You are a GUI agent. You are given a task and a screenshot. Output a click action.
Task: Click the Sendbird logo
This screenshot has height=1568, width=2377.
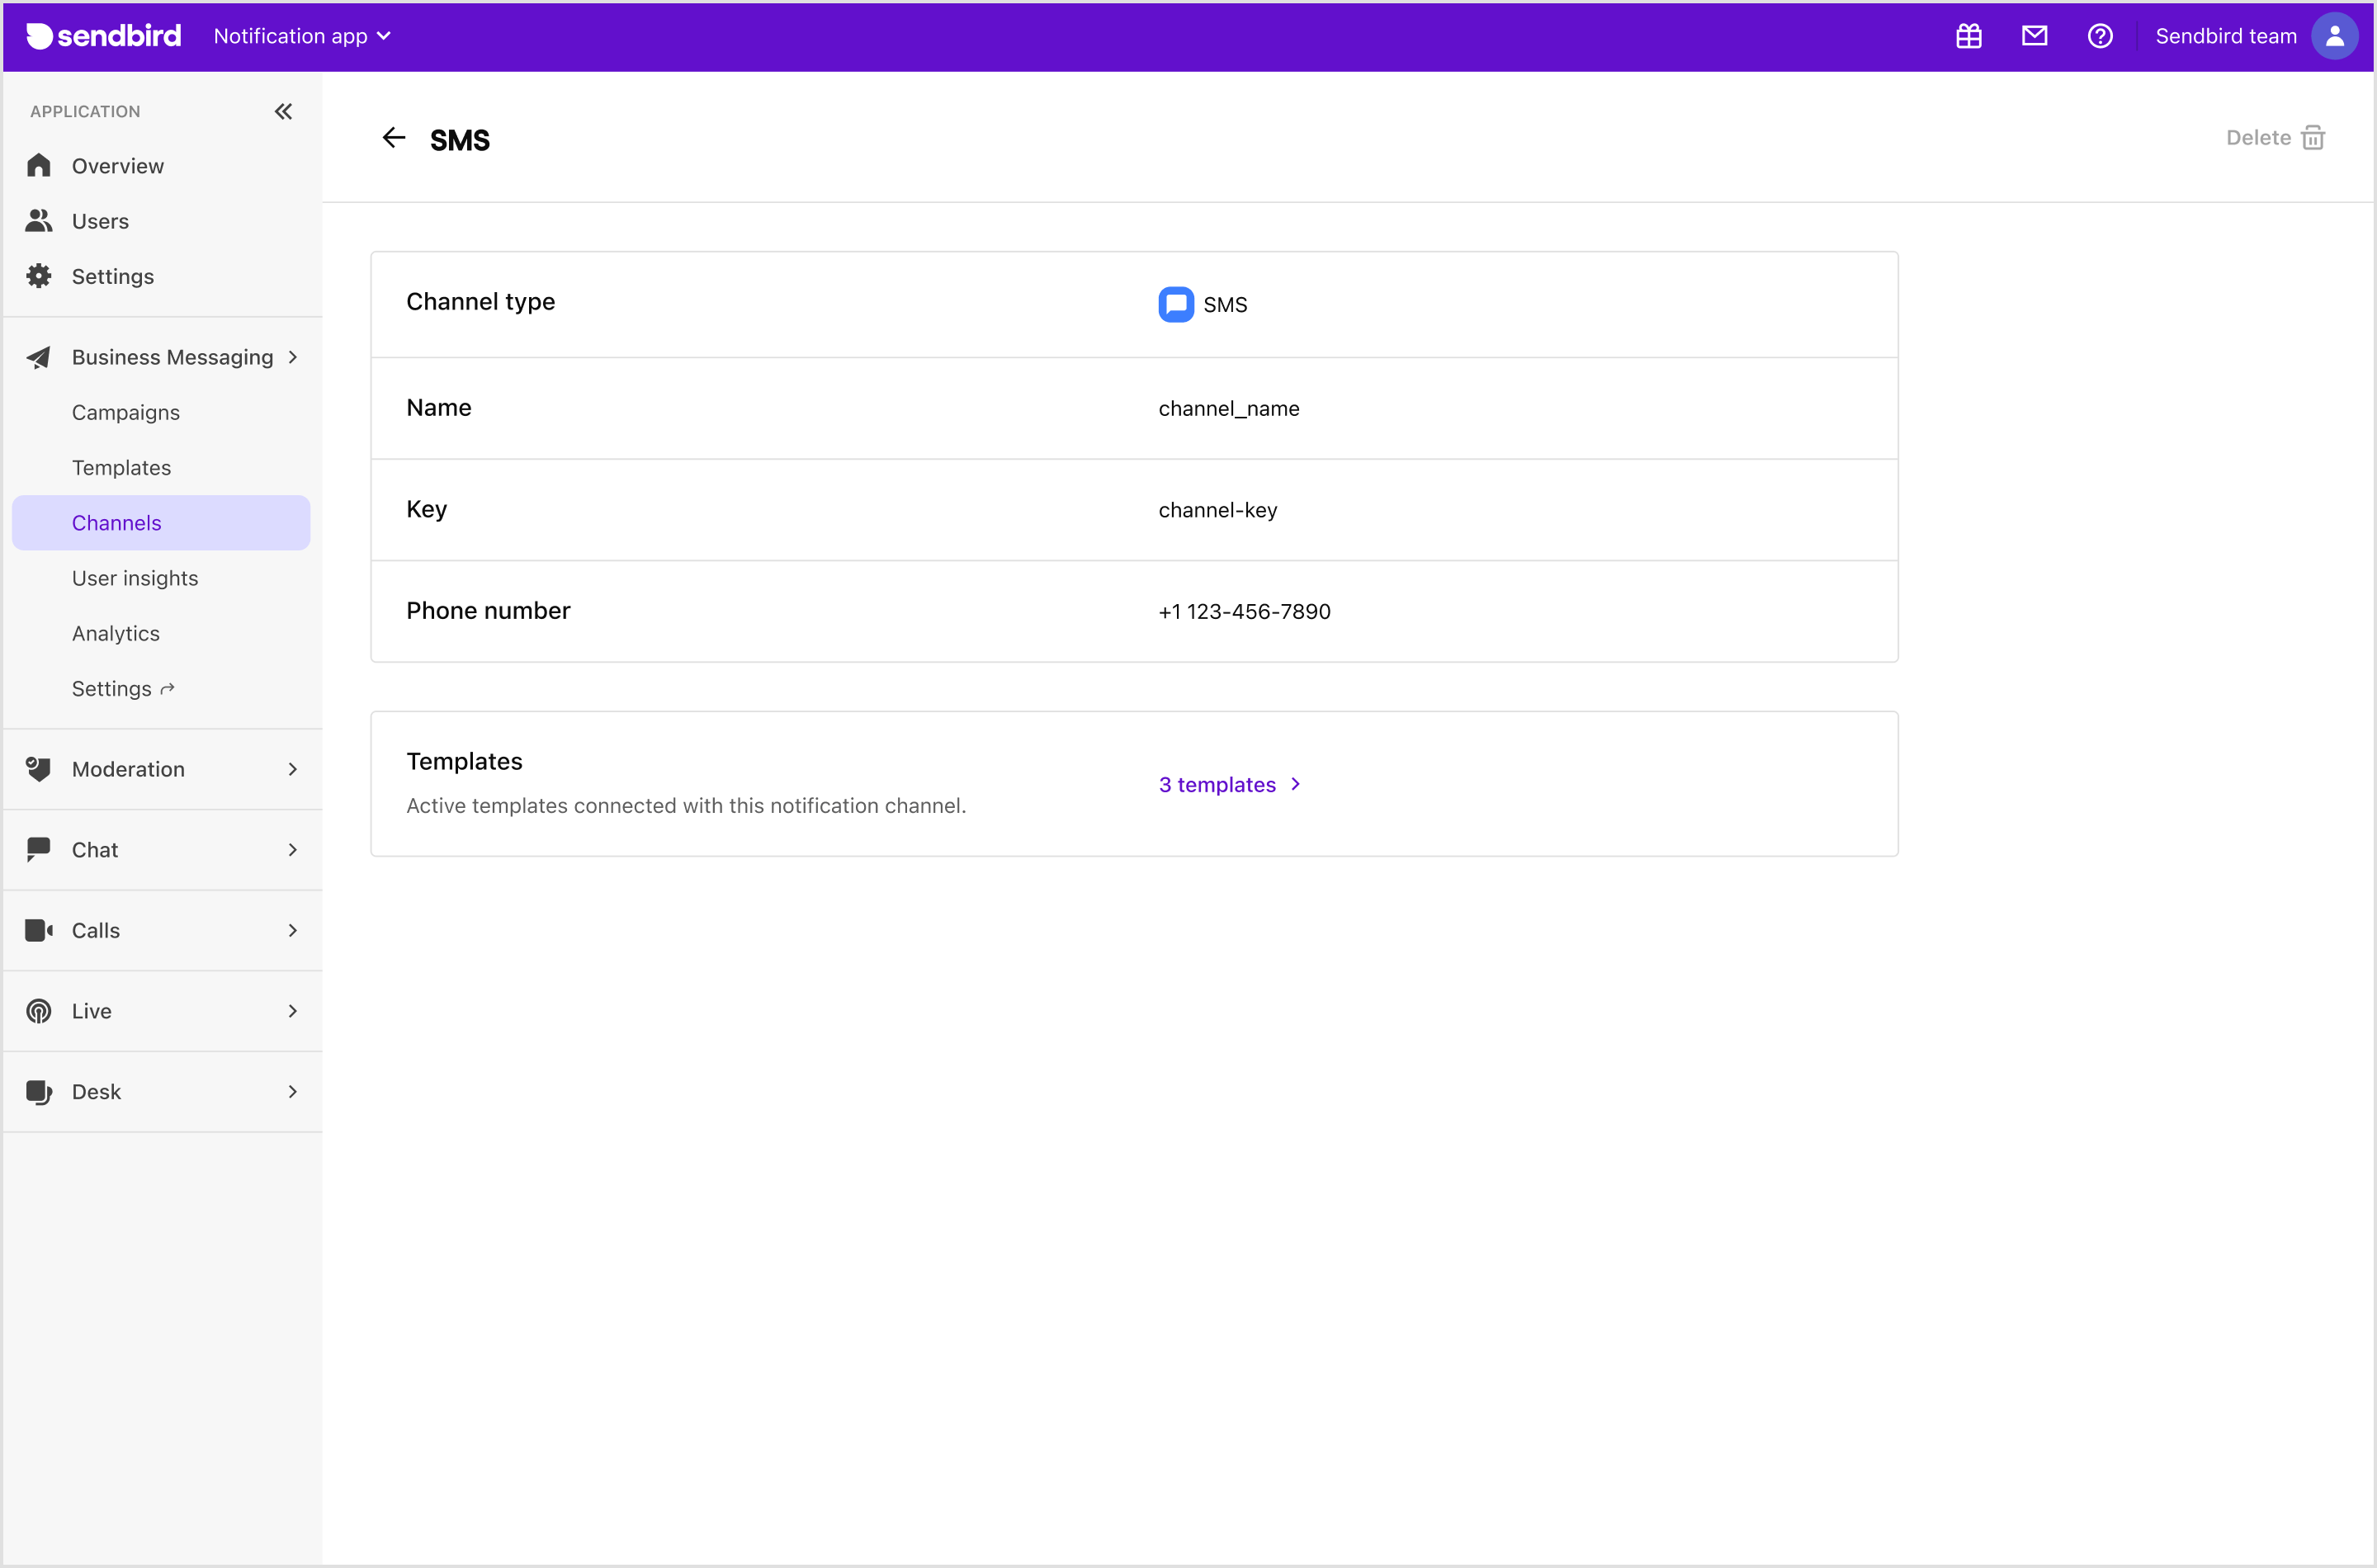100,36
